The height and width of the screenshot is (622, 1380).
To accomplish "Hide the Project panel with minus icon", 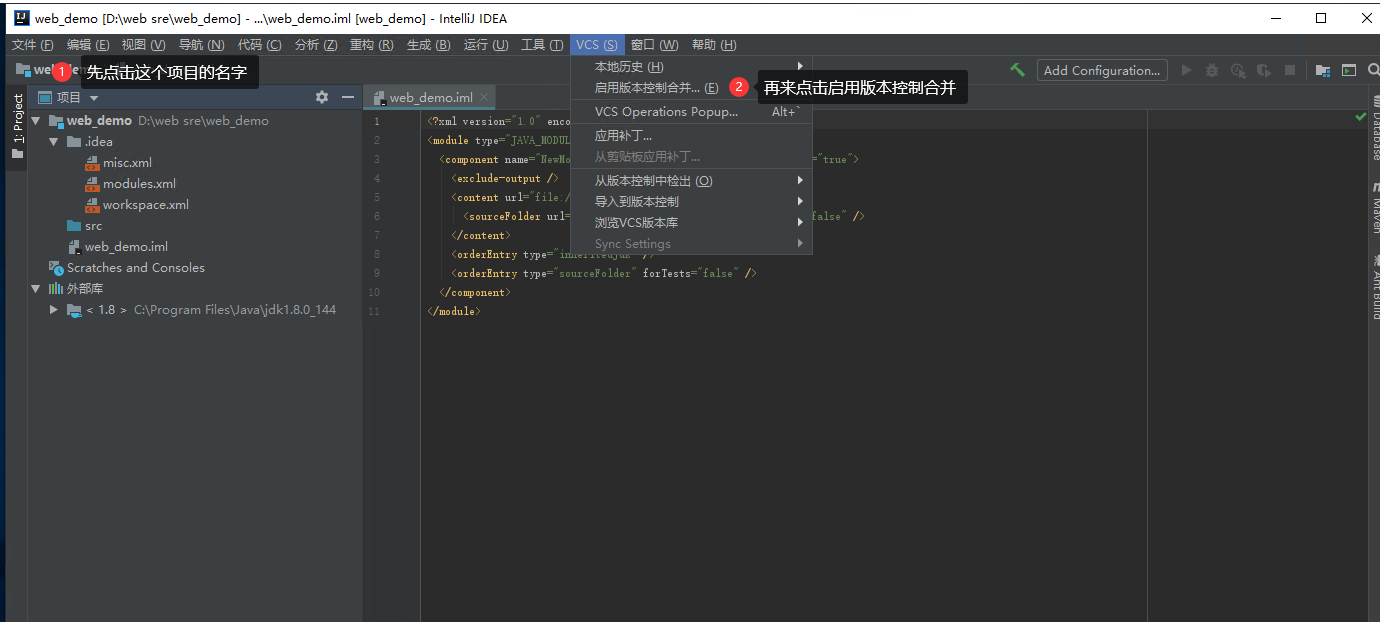I will [x=348, y=97].
